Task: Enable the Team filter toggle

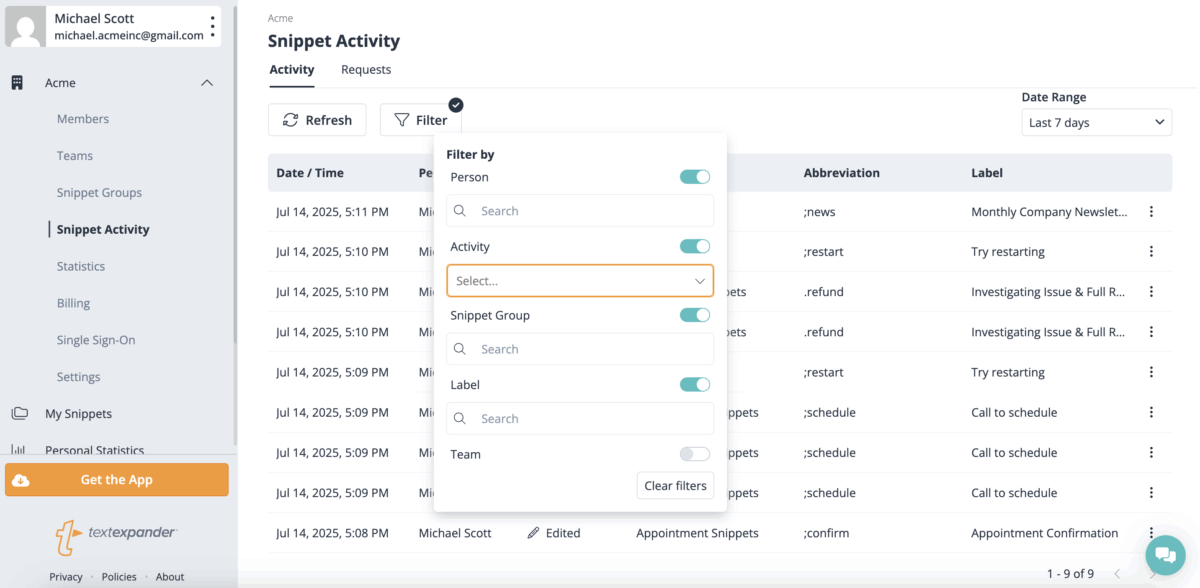Action: point(695,454)
